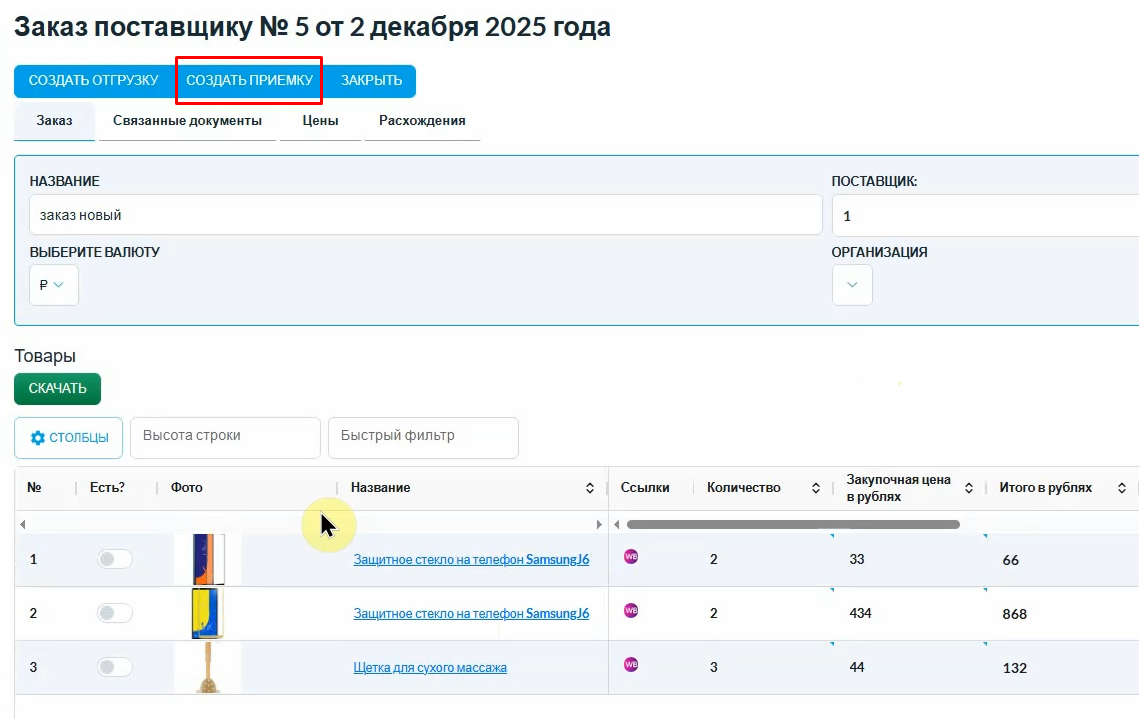The height and width of the screenshot is (719, 1139).
Task: Click the Быстрый фильтр input field
Action: (423, 436)
